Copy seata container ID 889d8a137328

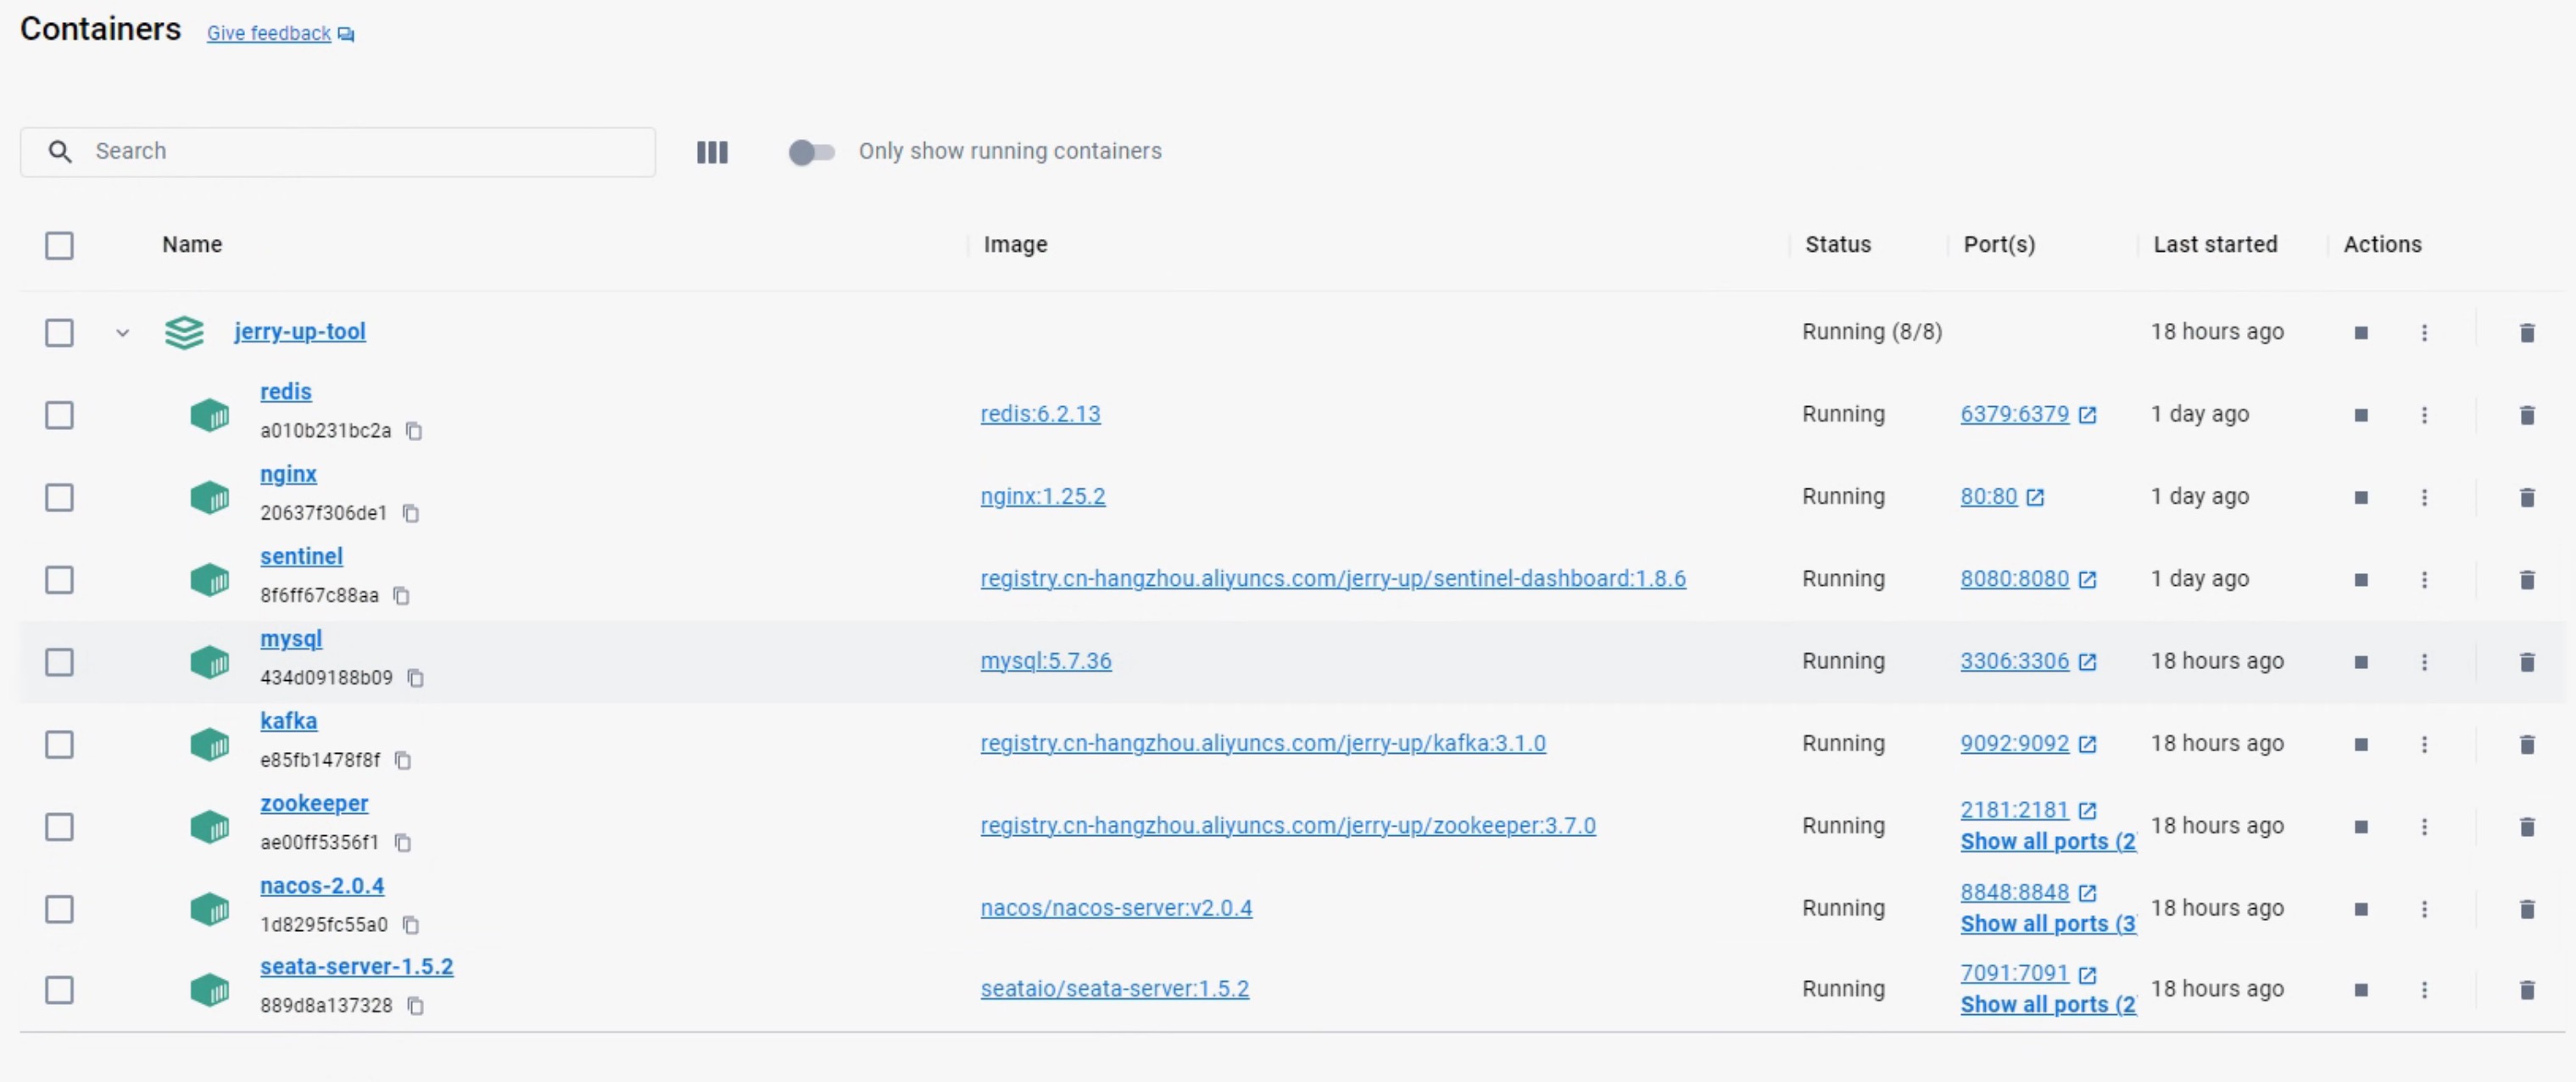pos(416,1006)
